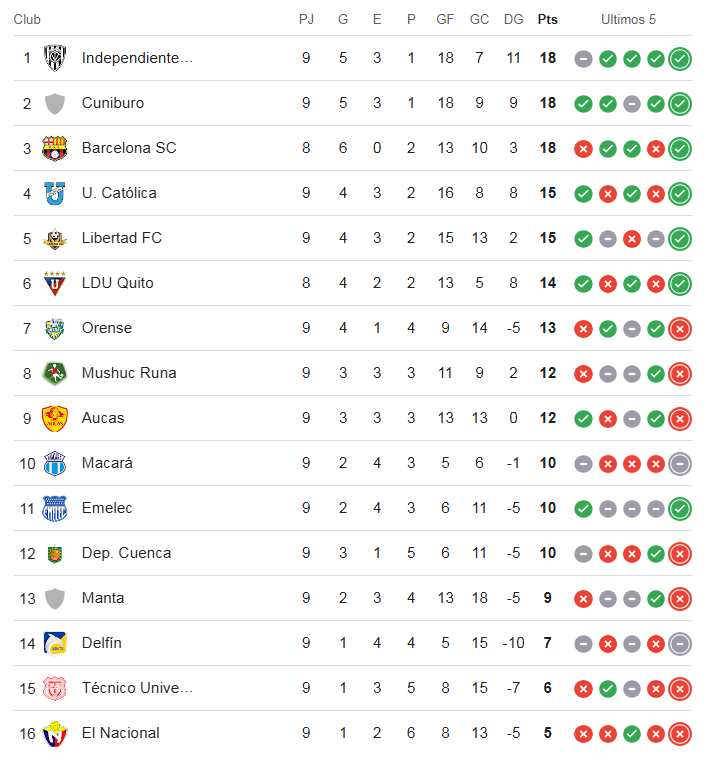The width and height of the screenshot is (707, 765).
Task: Click Orense's most recent loss indicator
Action: pos(680,329)
